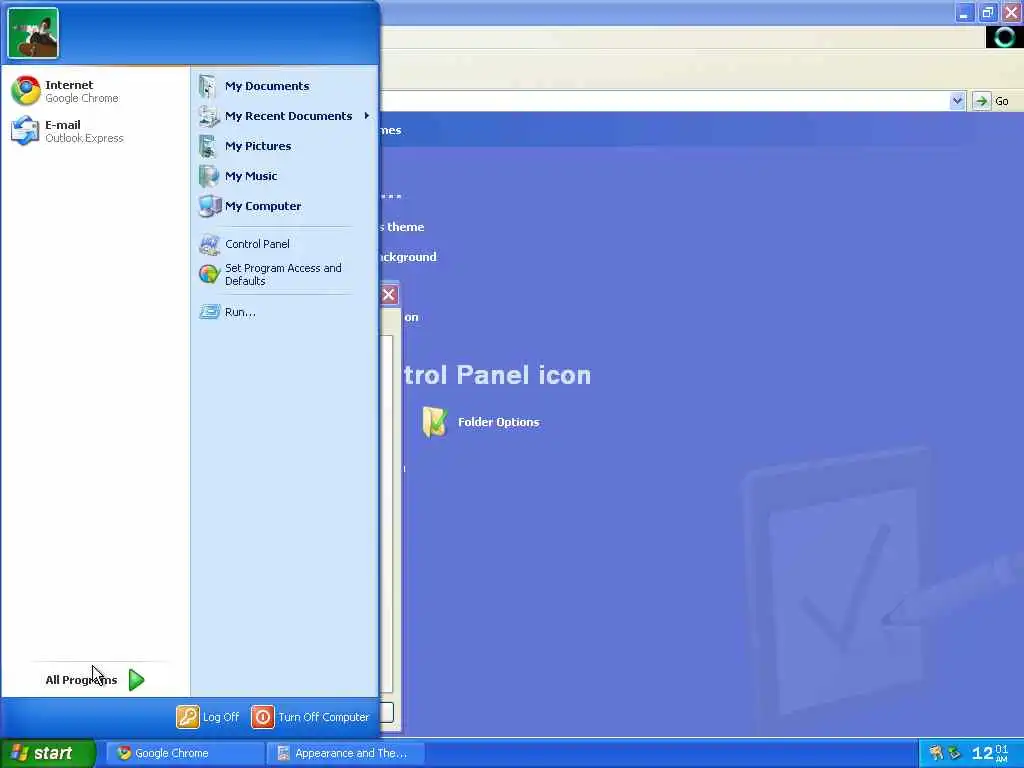Open My Music folder icon
The image size is (1024, 768).
[208, 176]
